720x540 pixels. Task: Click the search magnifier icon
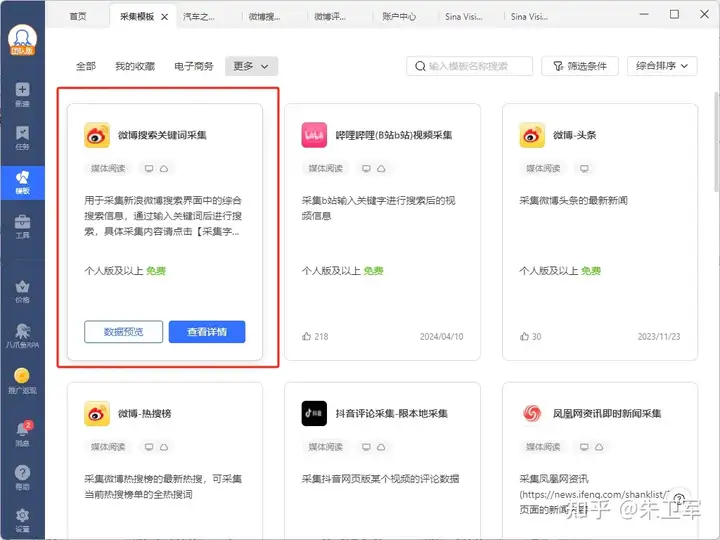[x=420, y=66]
